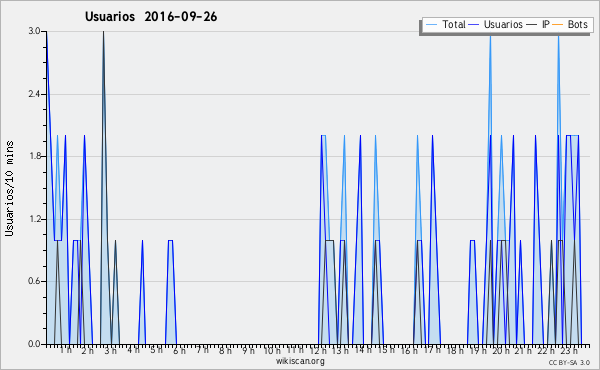The image size is (600, 370).
Task: Click the '9 h' x-axis label
Action: coord(248,350)
